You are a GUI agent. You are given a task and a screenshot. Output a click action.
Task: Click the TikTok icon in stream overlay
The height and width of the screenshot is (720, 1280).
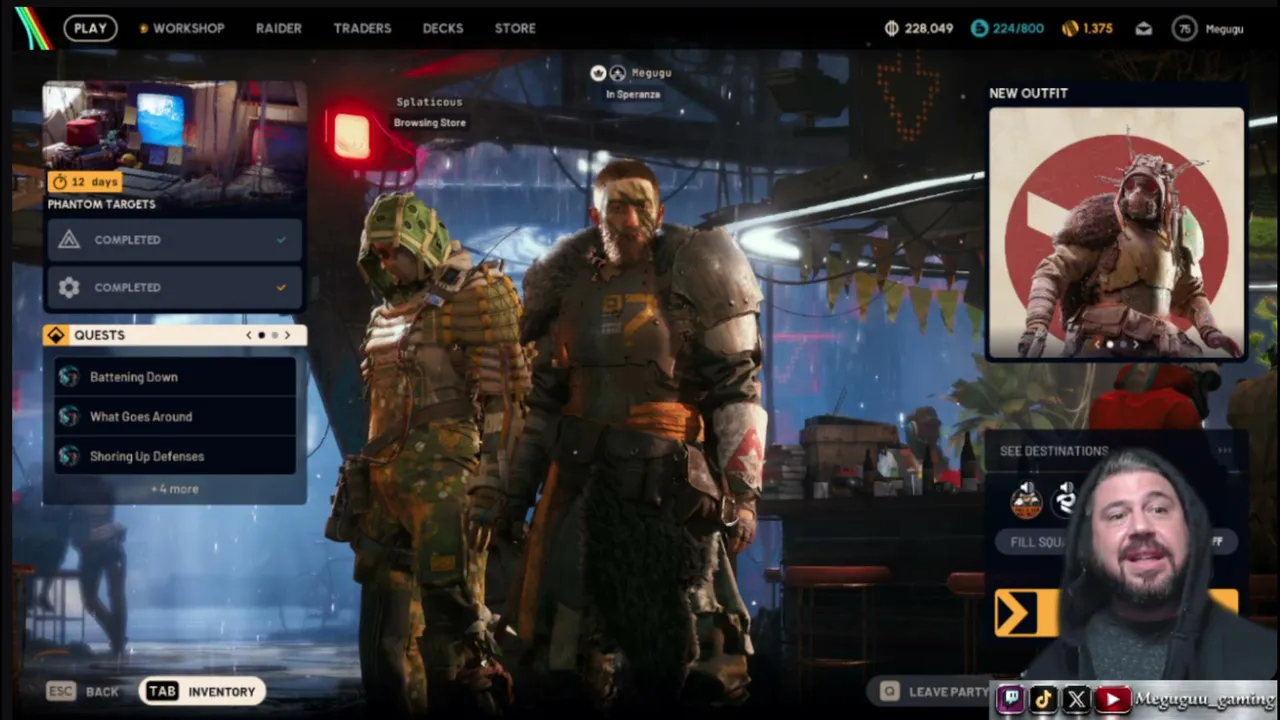[1043, 699]
